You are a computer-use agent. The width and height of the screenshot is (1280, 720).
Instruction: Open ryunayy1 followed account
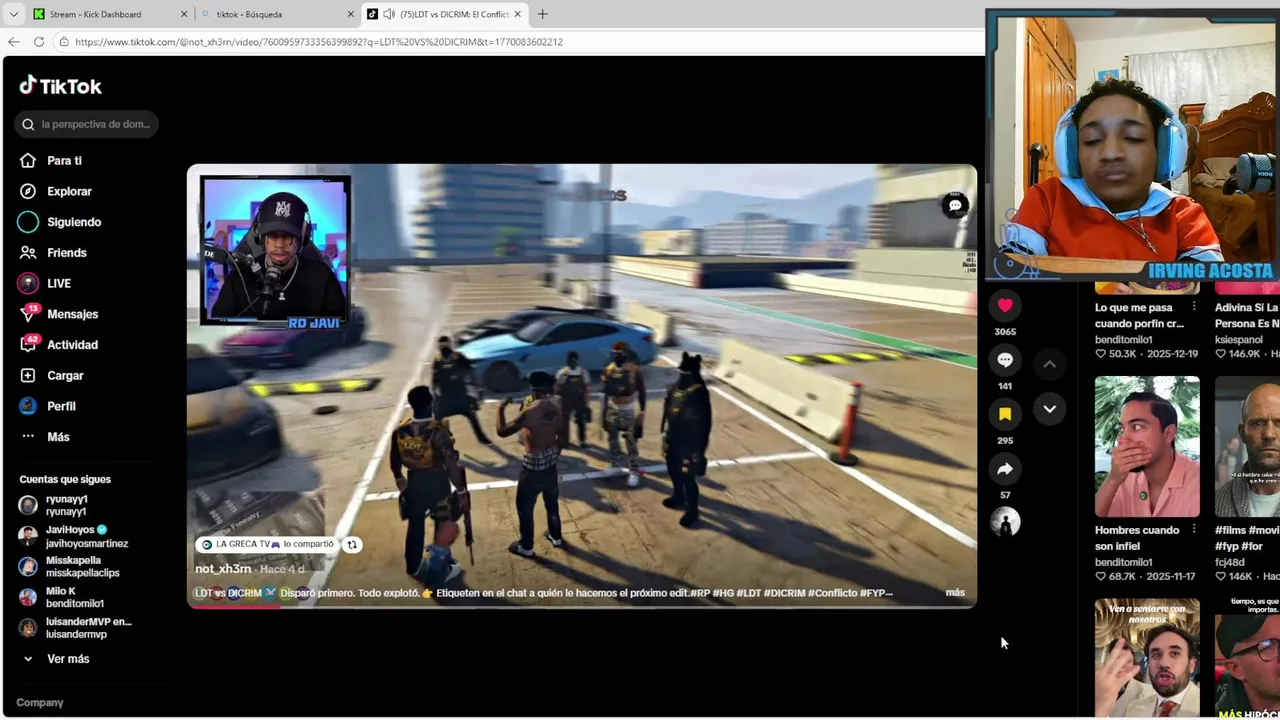click(x=66, y=505)
